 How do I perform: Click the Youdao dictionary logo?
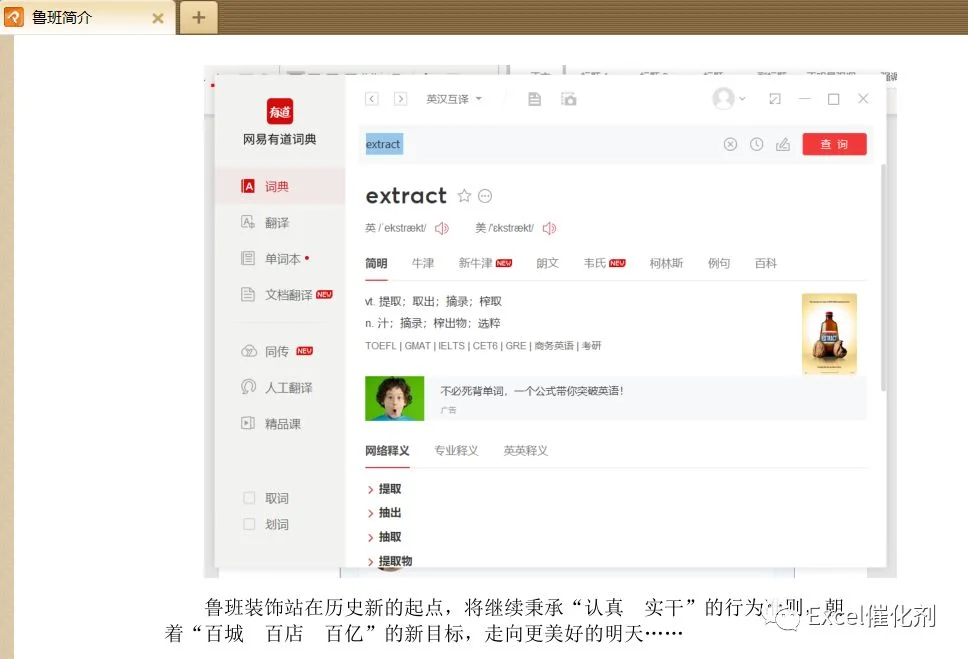280,112
